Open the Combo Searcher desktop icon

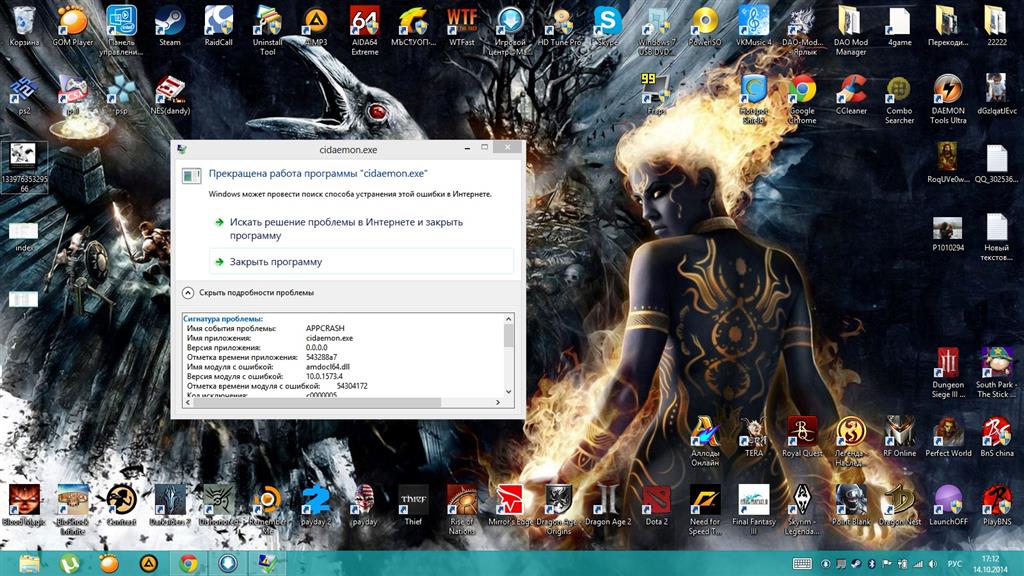click(899, 99)
